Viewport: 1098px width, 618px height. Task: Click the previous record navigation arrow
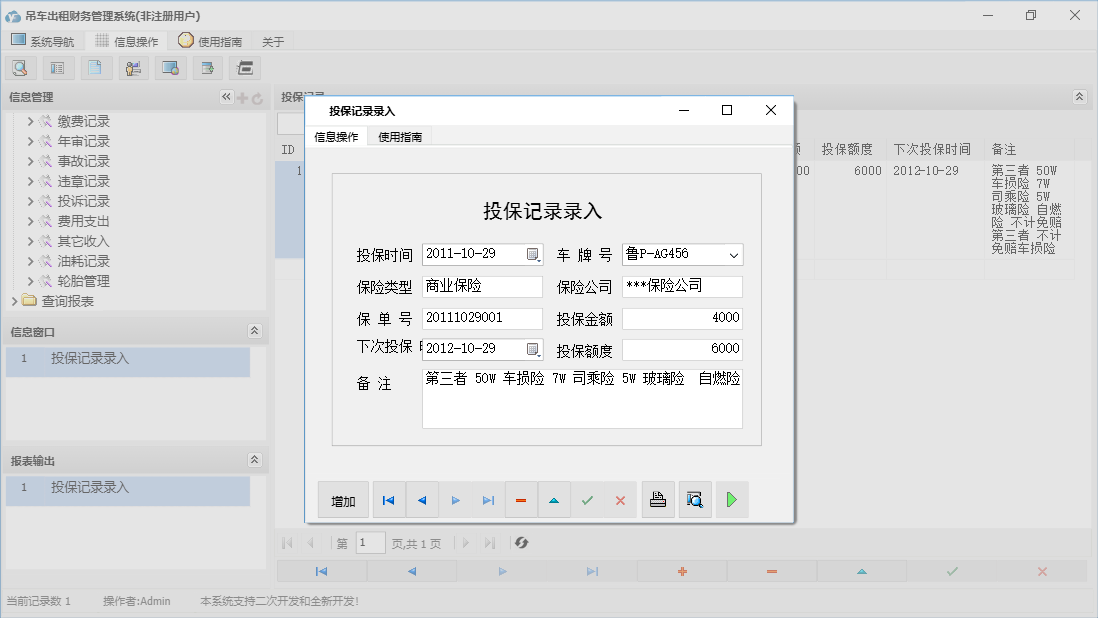tap(422, 499)
